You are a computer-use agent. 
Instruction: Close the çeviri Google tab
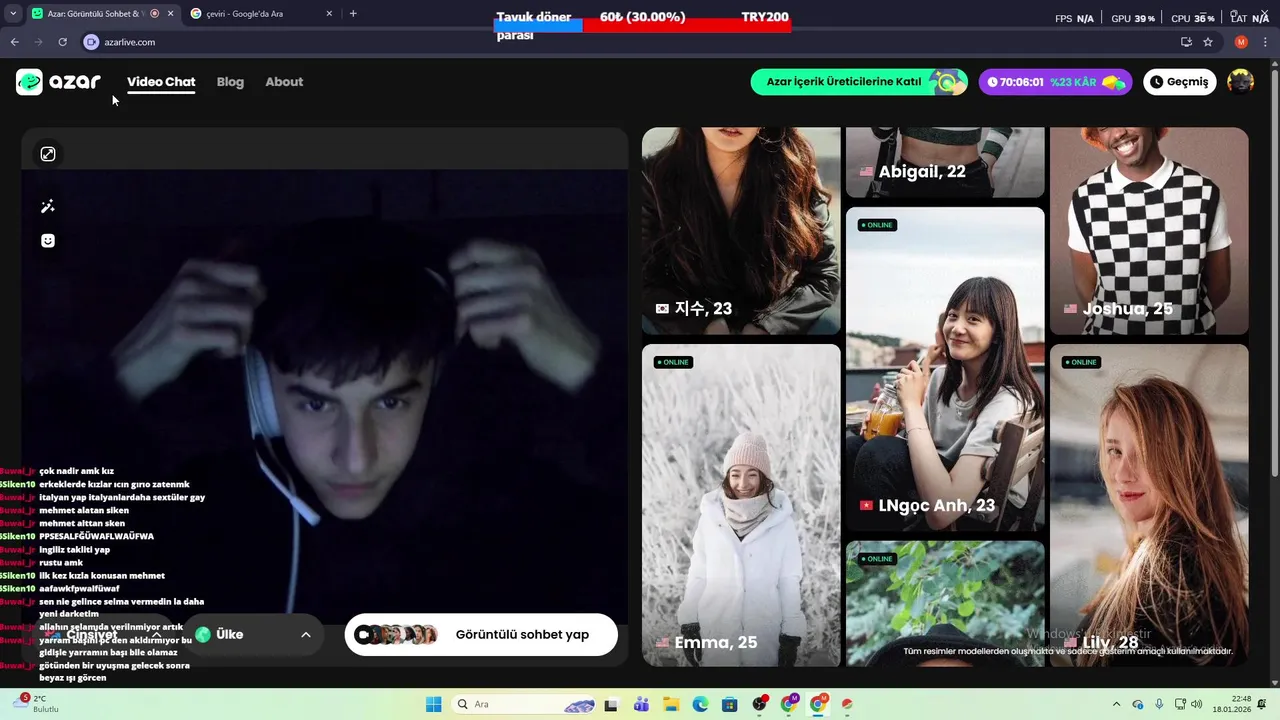tap(329, 14)
